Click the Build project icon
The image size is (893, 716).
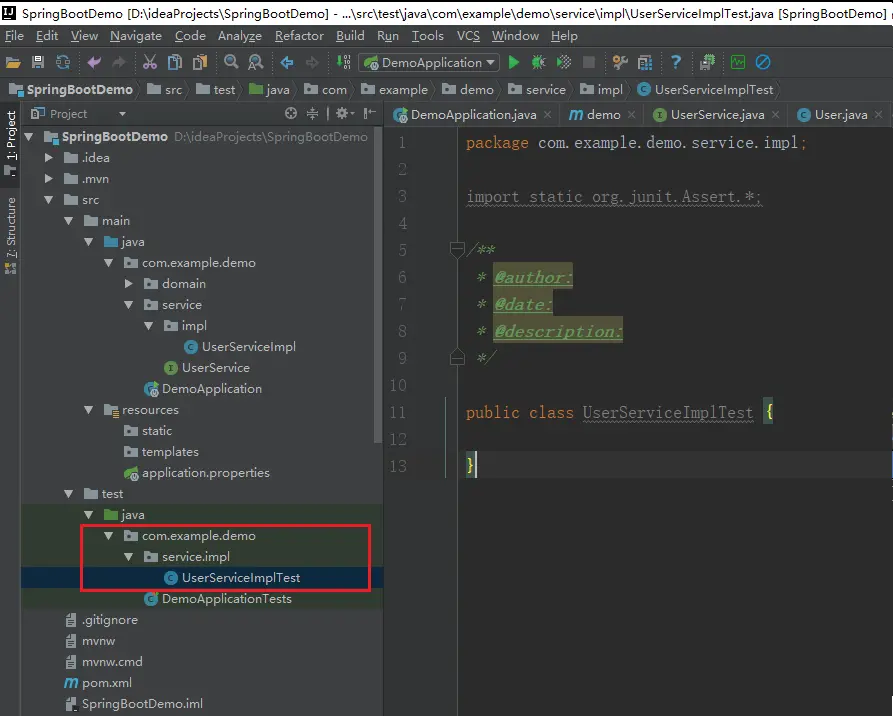343,62
